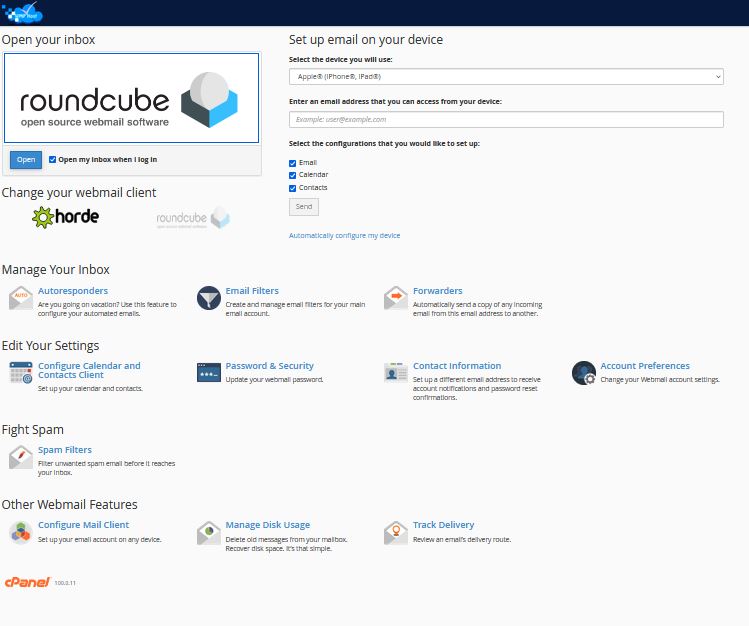This screenshot has width=749, height=626.
Task: Open the Configure Mail Client link
Action: 84,525
